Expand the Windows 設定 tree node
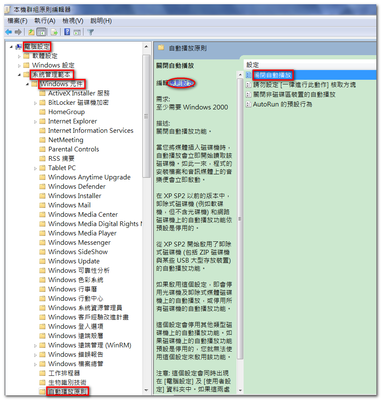 point(19,65)
